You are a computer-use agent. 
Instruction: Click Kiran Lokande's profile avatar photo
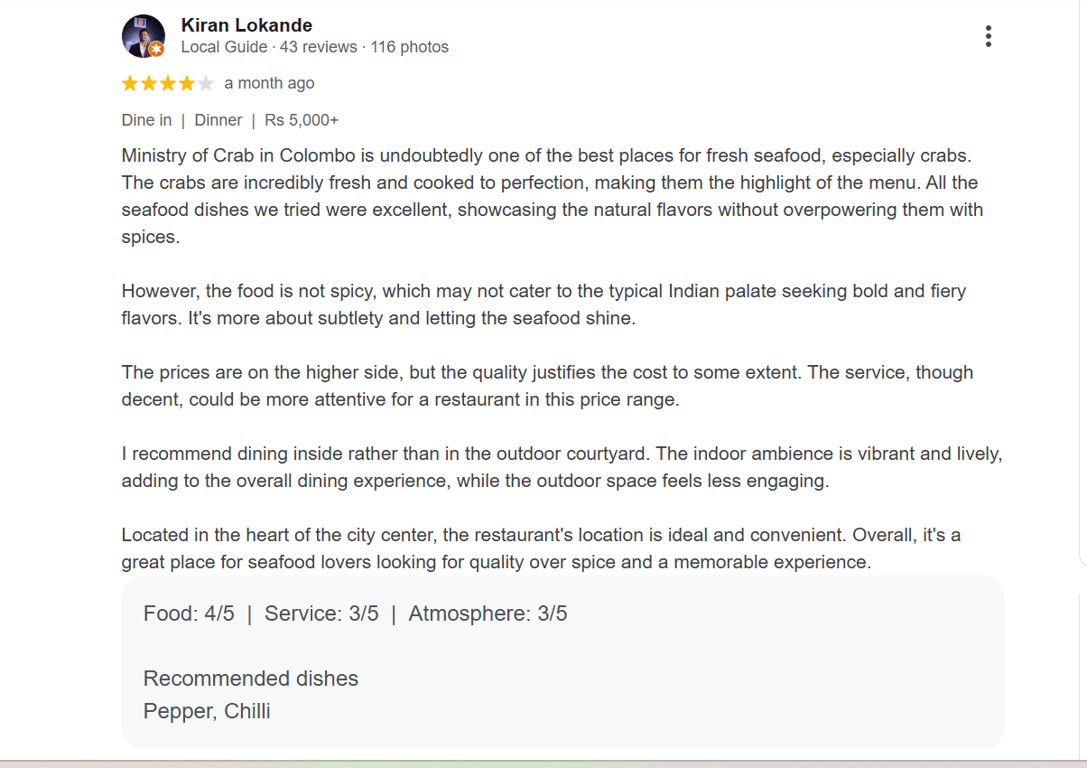[x=142, y=35]
